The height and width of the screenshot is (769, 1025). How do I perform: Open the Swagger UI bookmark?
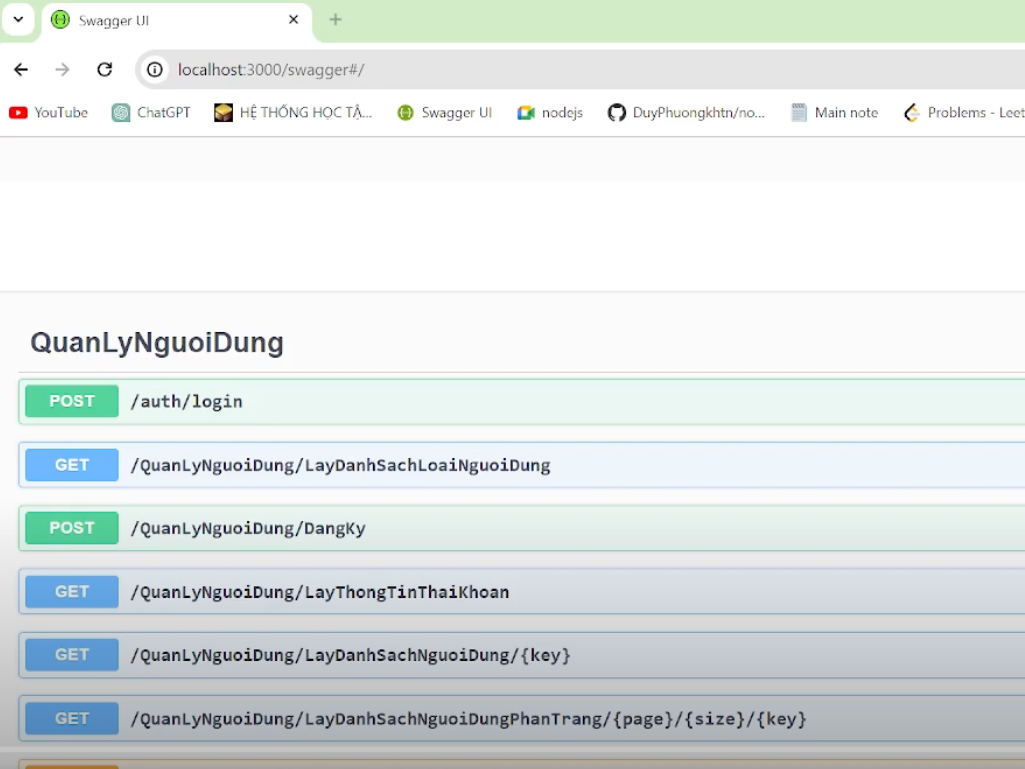[445, 113]
